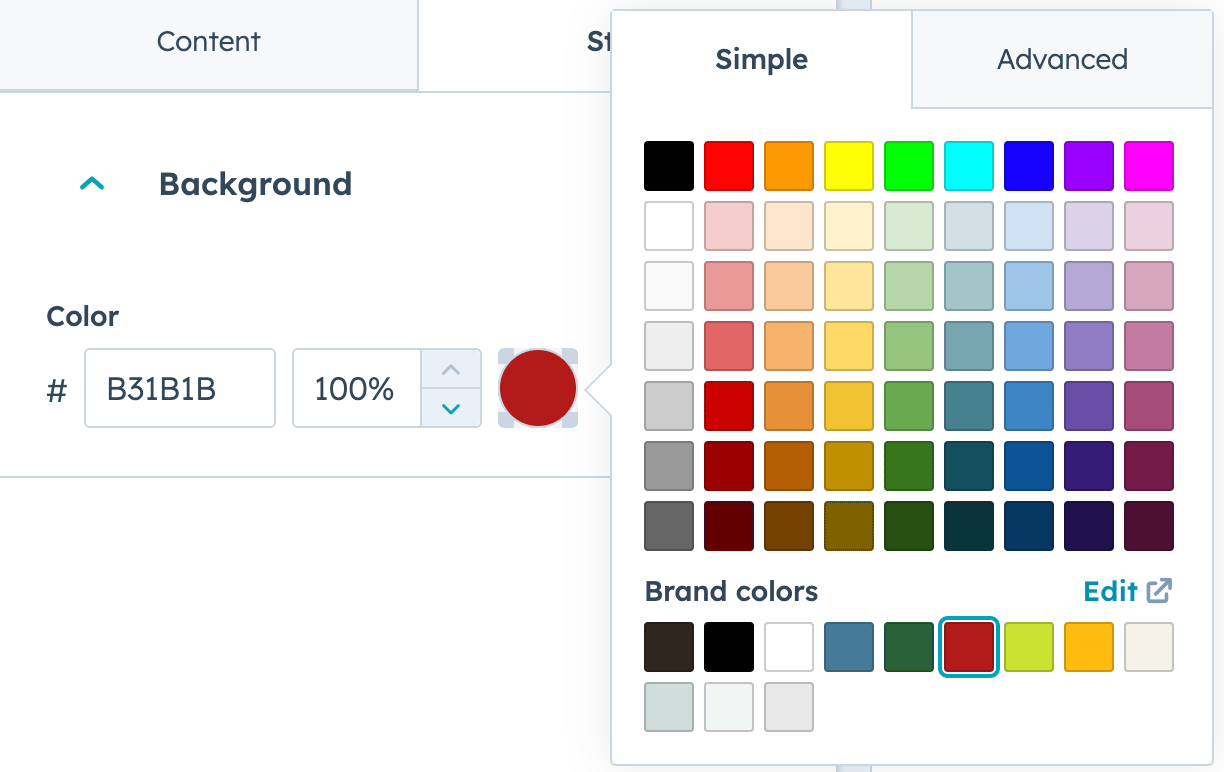The height and width of the screenshot is (772, 1224).
Task: Select the bright green swatch in top row
Action: click(909, 166)
